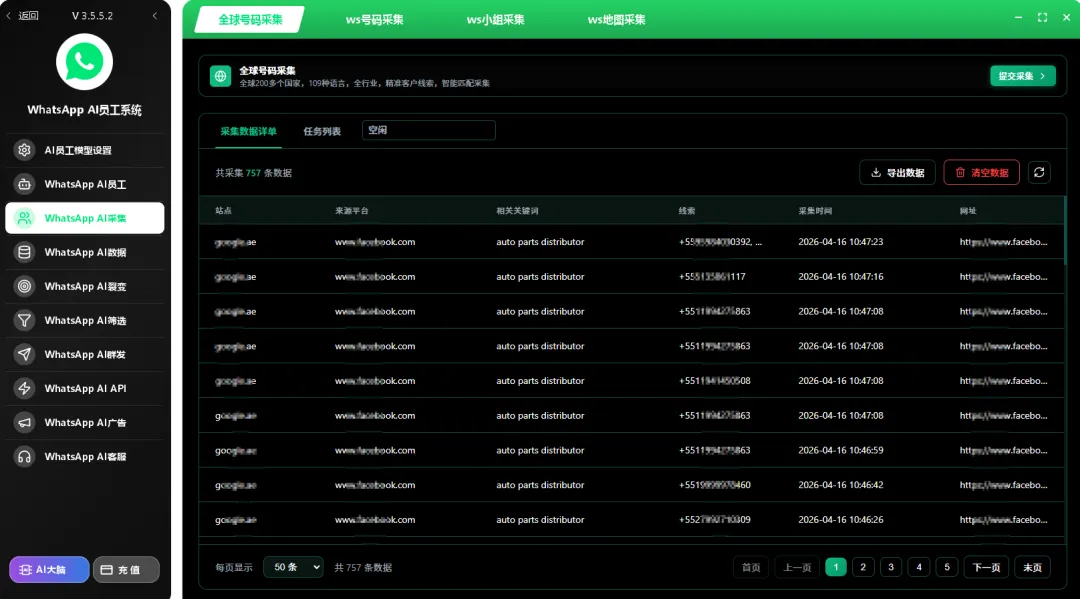Select page 2 in pagination
The width and height of the screenshot is (1080, 599).
click(863, 567)
